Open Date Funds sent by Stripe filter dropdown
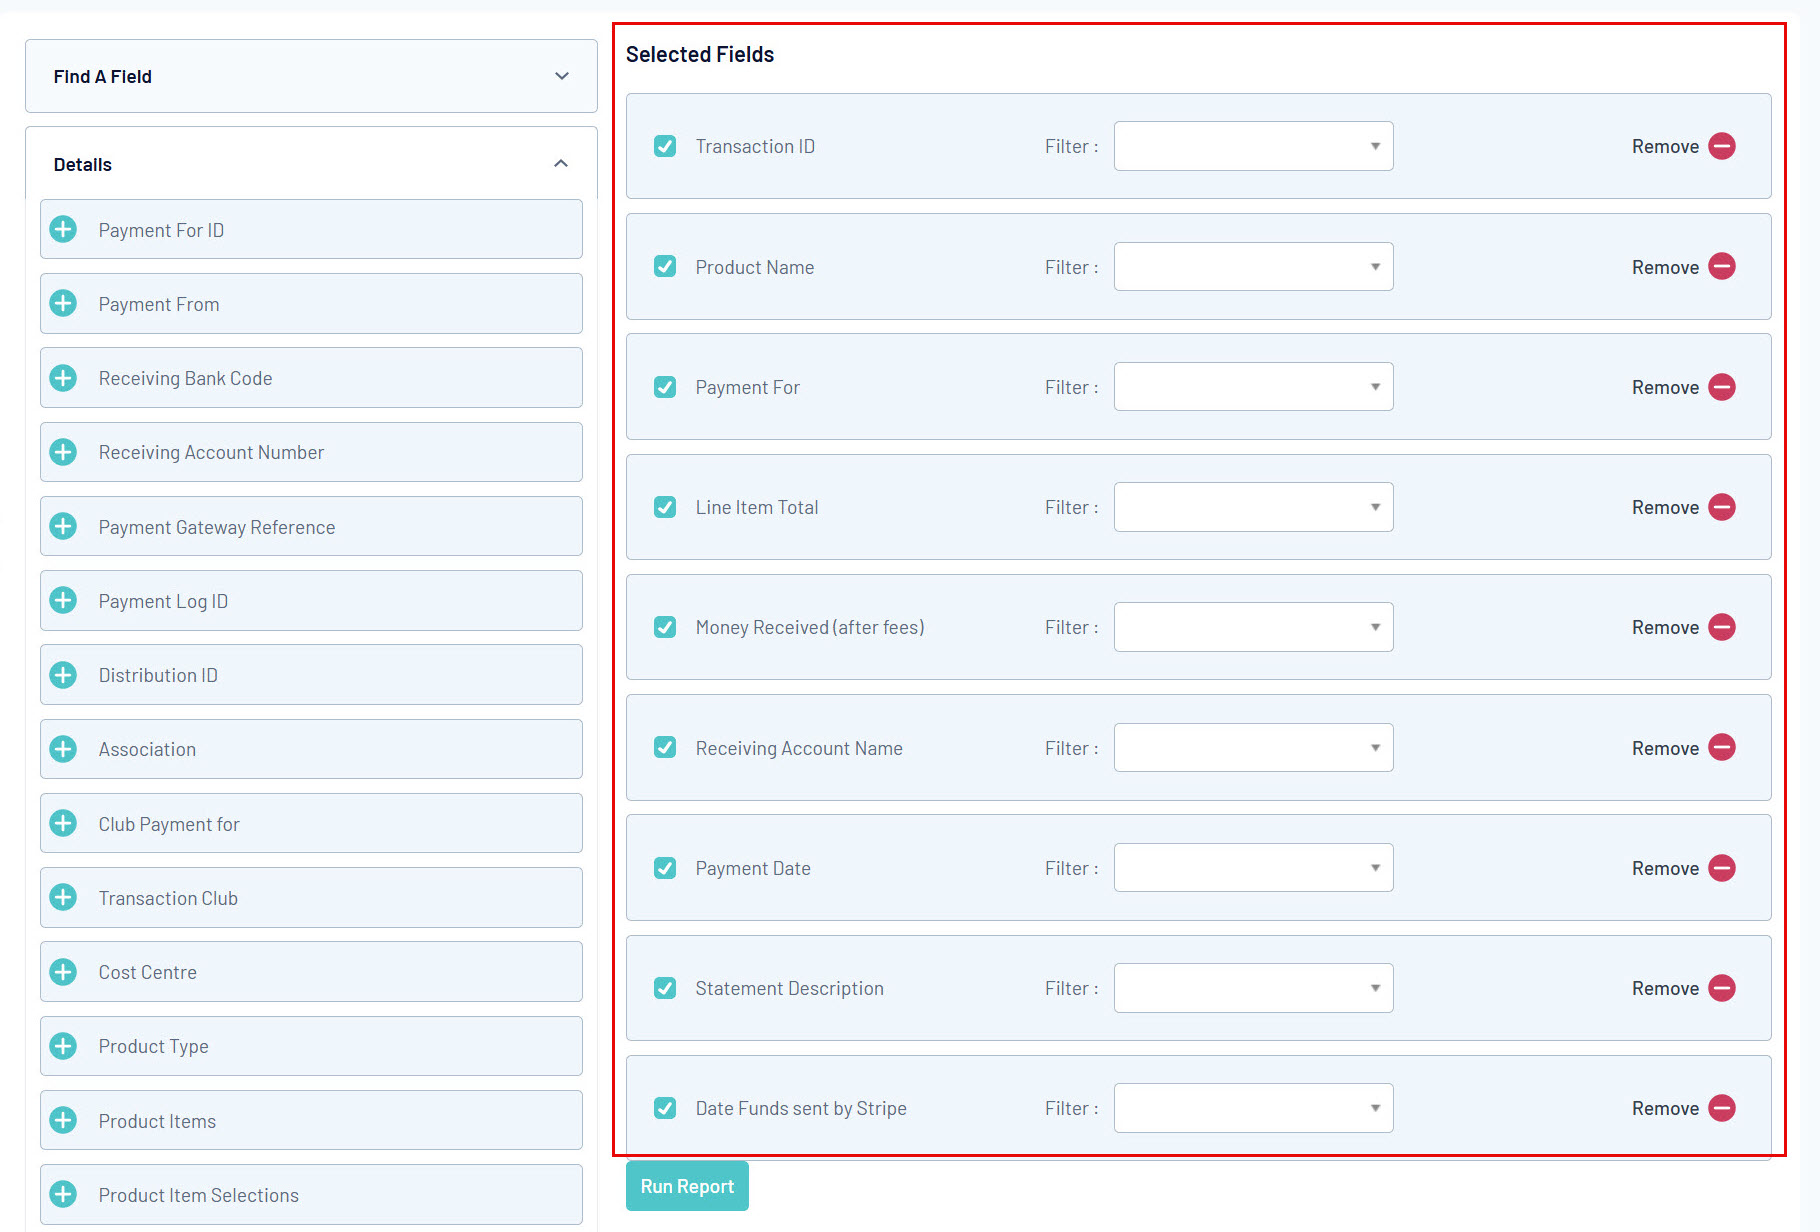 click(1253, 1108)
